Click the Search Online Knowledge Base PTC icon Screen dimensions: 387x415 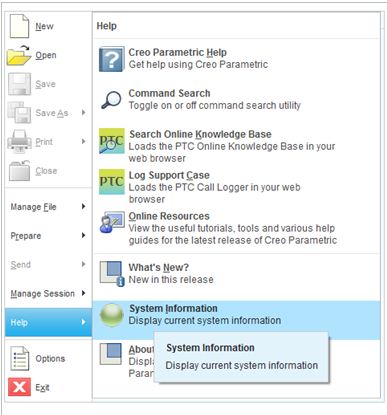point(112,141)
